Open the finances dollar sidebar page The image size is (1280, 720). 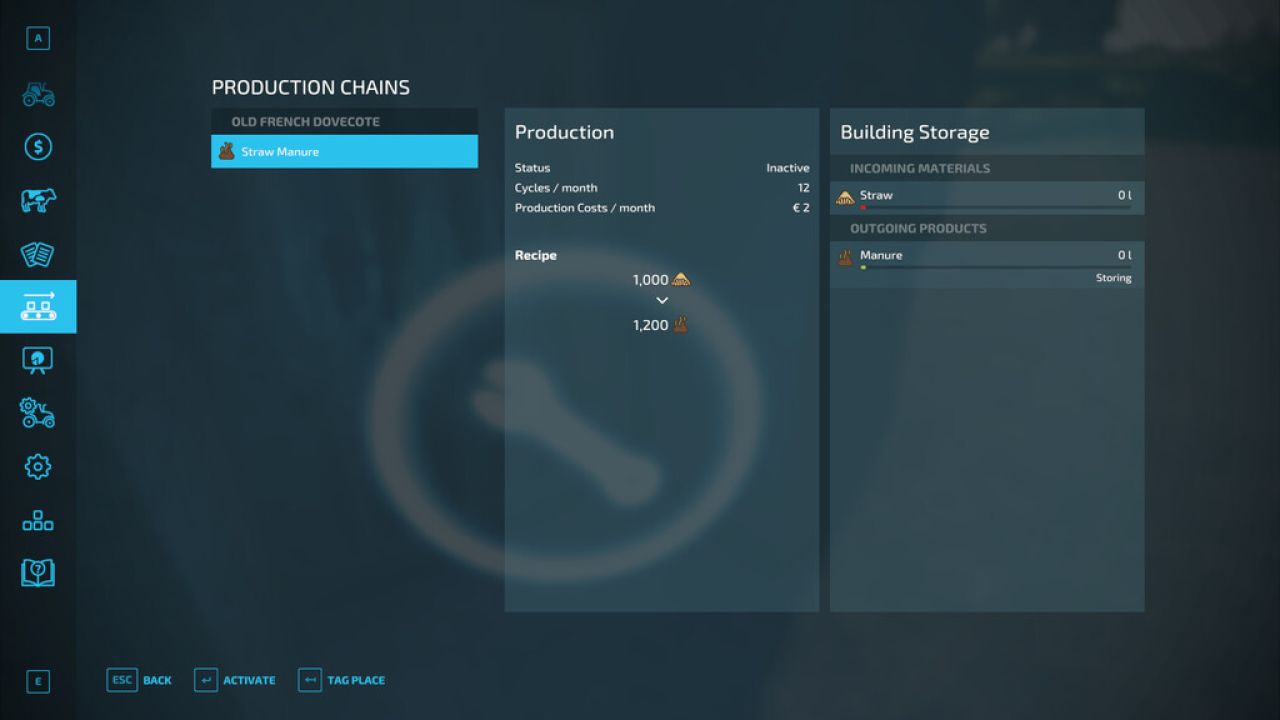pos(38,148)
